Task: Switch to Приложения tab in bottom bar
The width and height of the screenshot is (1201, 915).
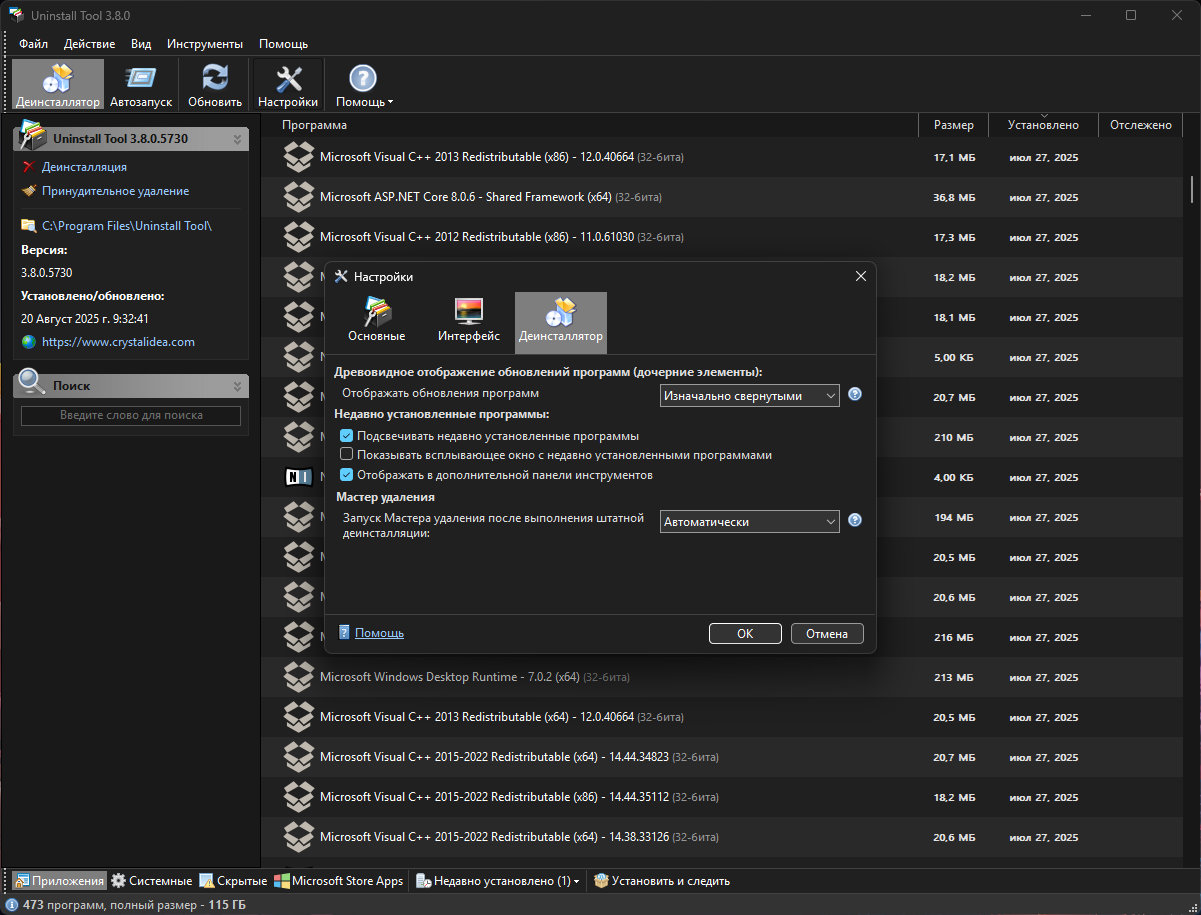Action: tap(59, 881)
